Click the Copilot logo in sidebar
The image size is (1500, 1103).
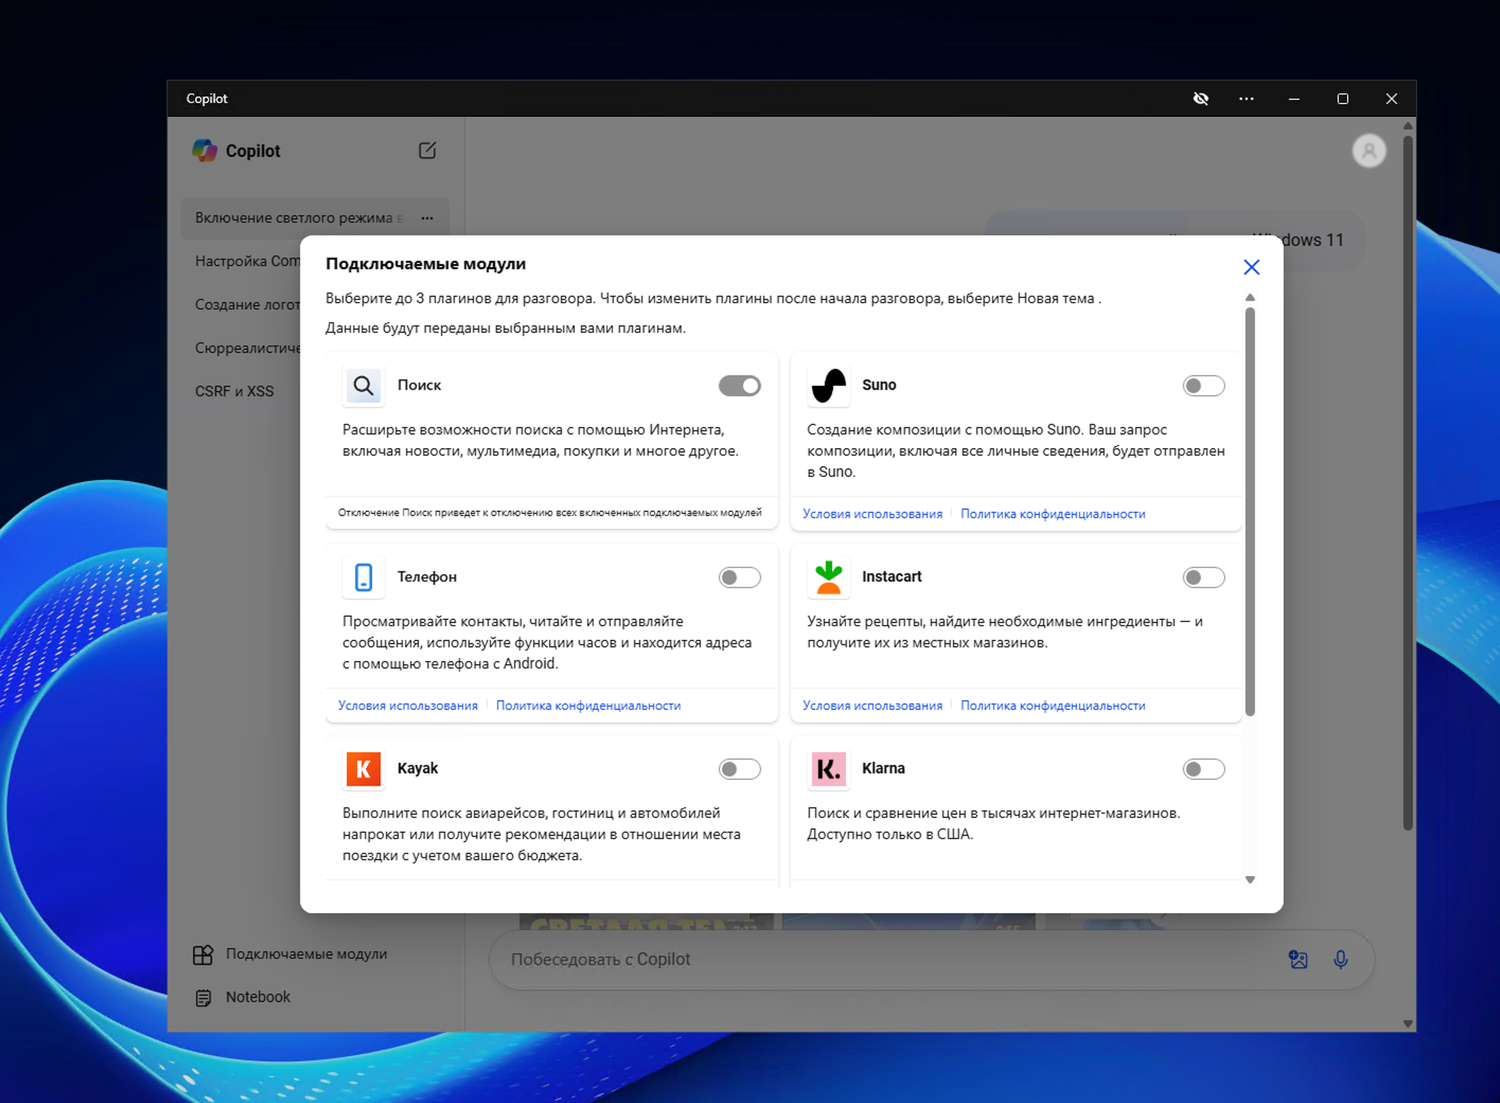pyautogui.click(x=204, y=150)
